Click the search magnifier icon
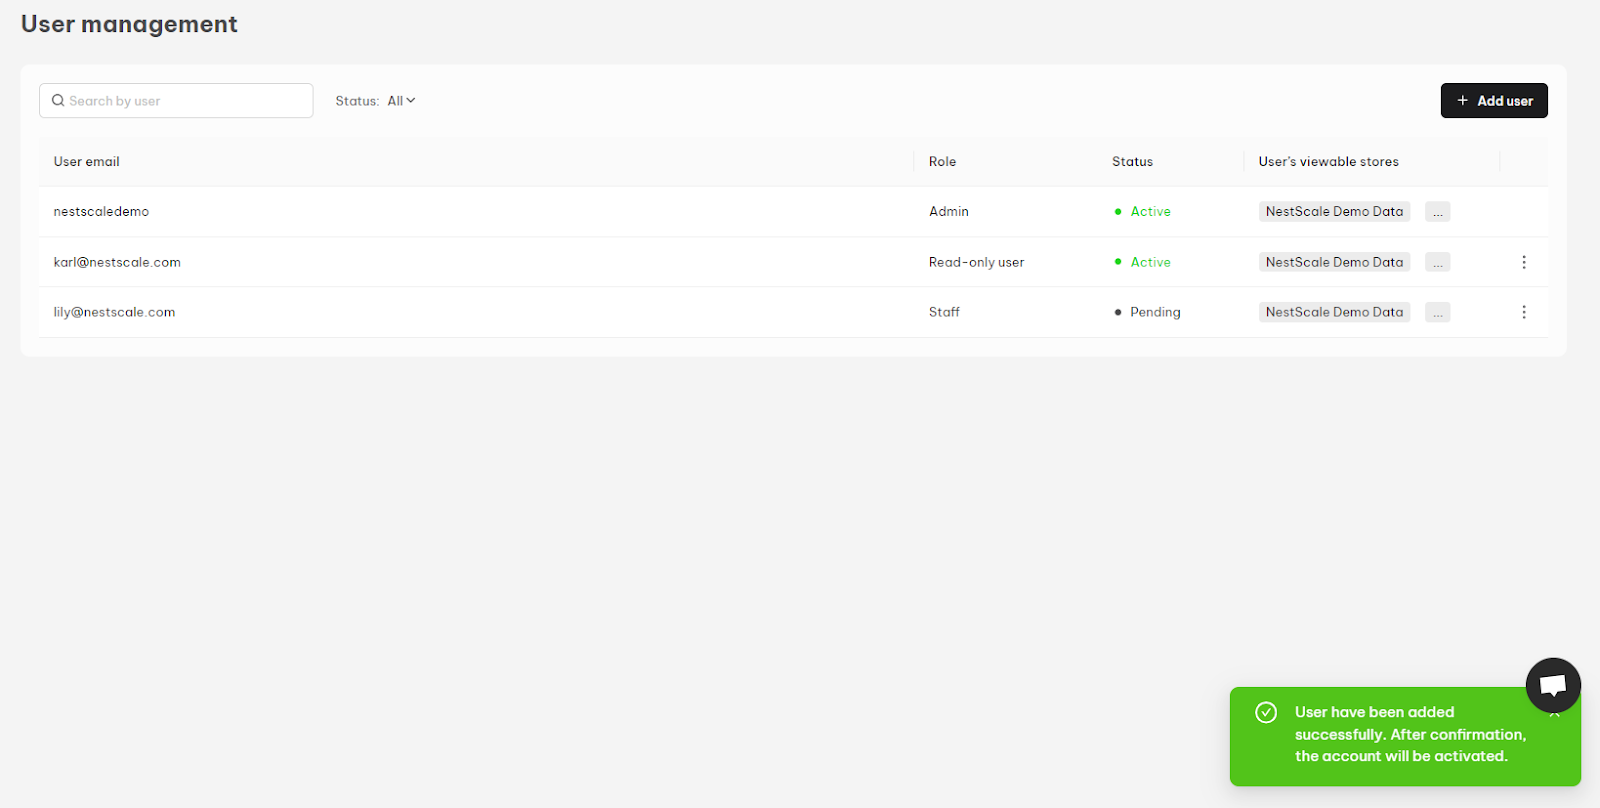The image size is (1600, 808). coord(58,101)
